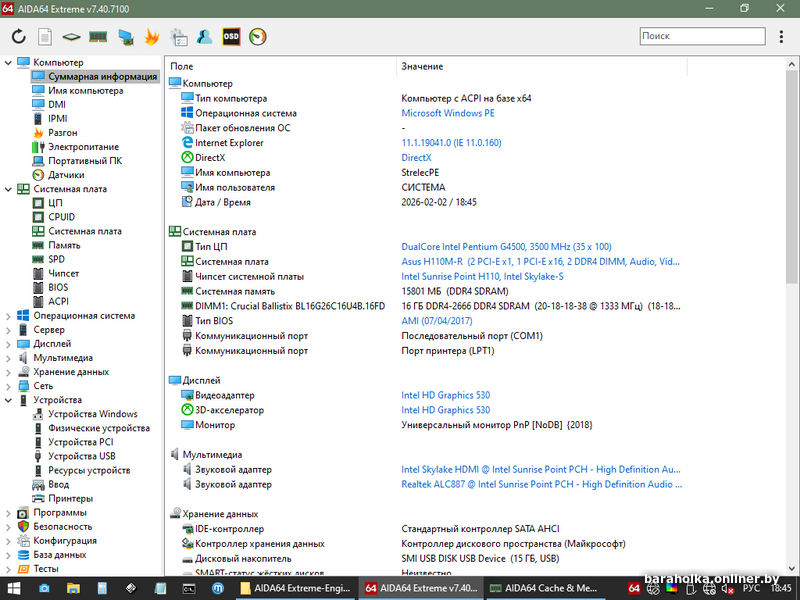Click the Realtek ALC887 audio adapter link
The image size is (800, 600).
tap(540, 485)
